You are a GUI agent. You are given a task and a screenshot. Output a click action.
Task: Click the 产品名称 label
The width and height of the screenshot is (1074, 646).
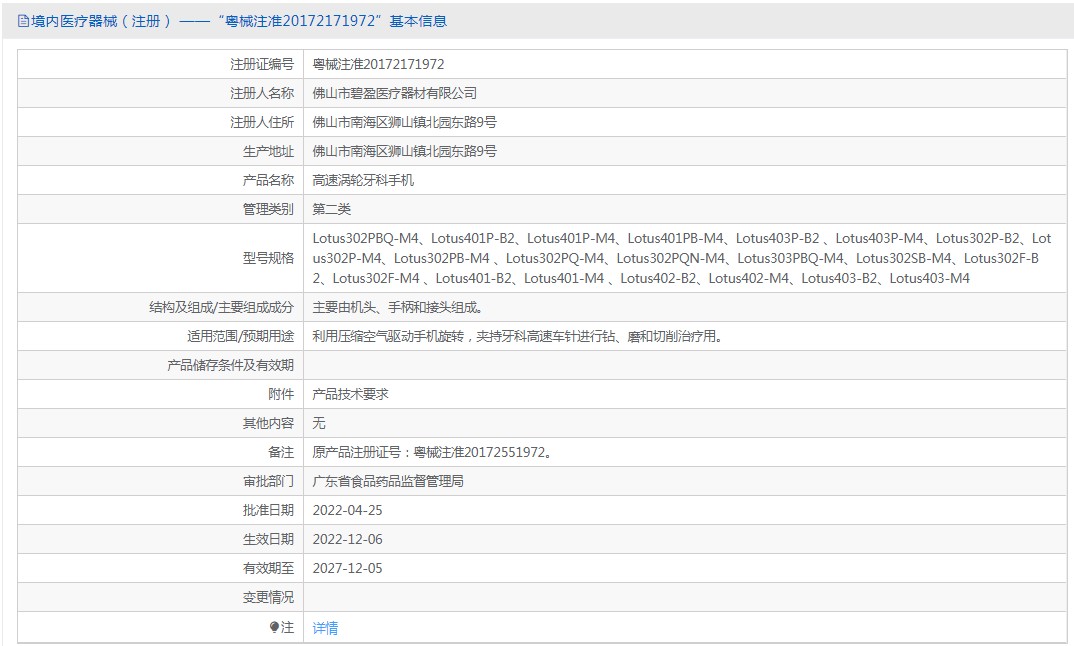268,180
